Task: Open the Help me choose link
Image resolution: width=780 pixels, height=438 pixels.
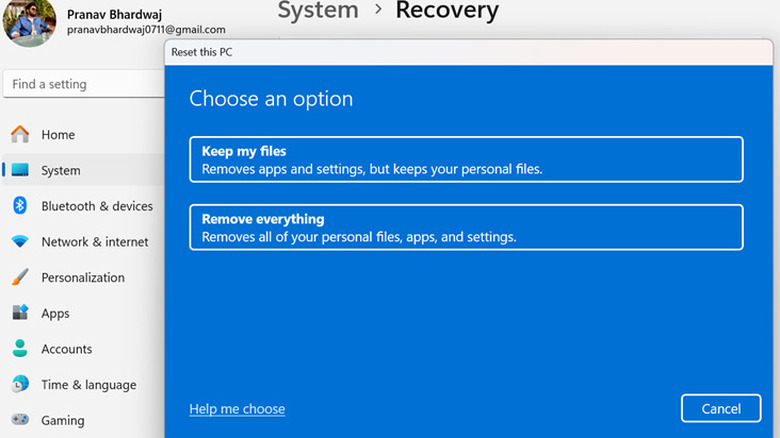Action: (237, 409)
